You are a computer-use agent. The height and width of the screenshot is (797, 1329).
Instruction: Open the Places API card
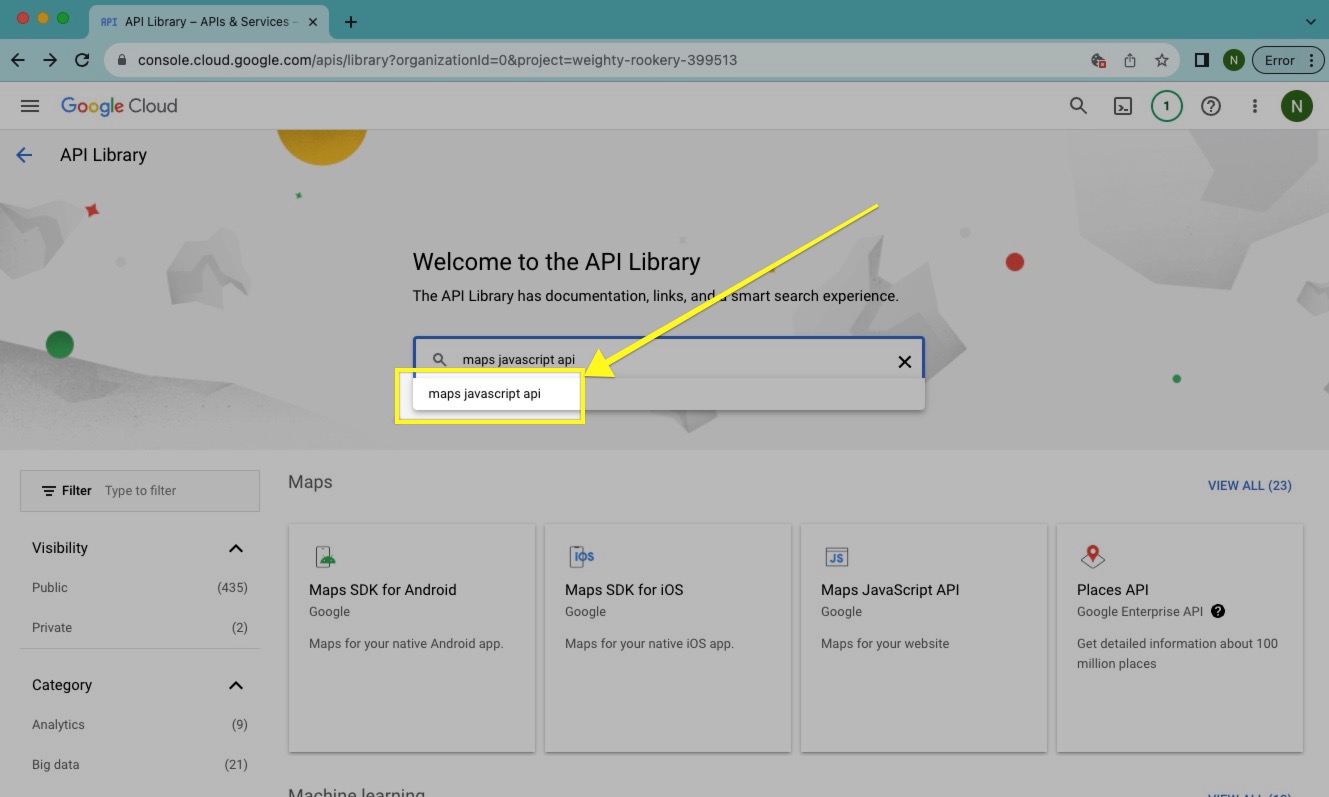coord(1179,638)
